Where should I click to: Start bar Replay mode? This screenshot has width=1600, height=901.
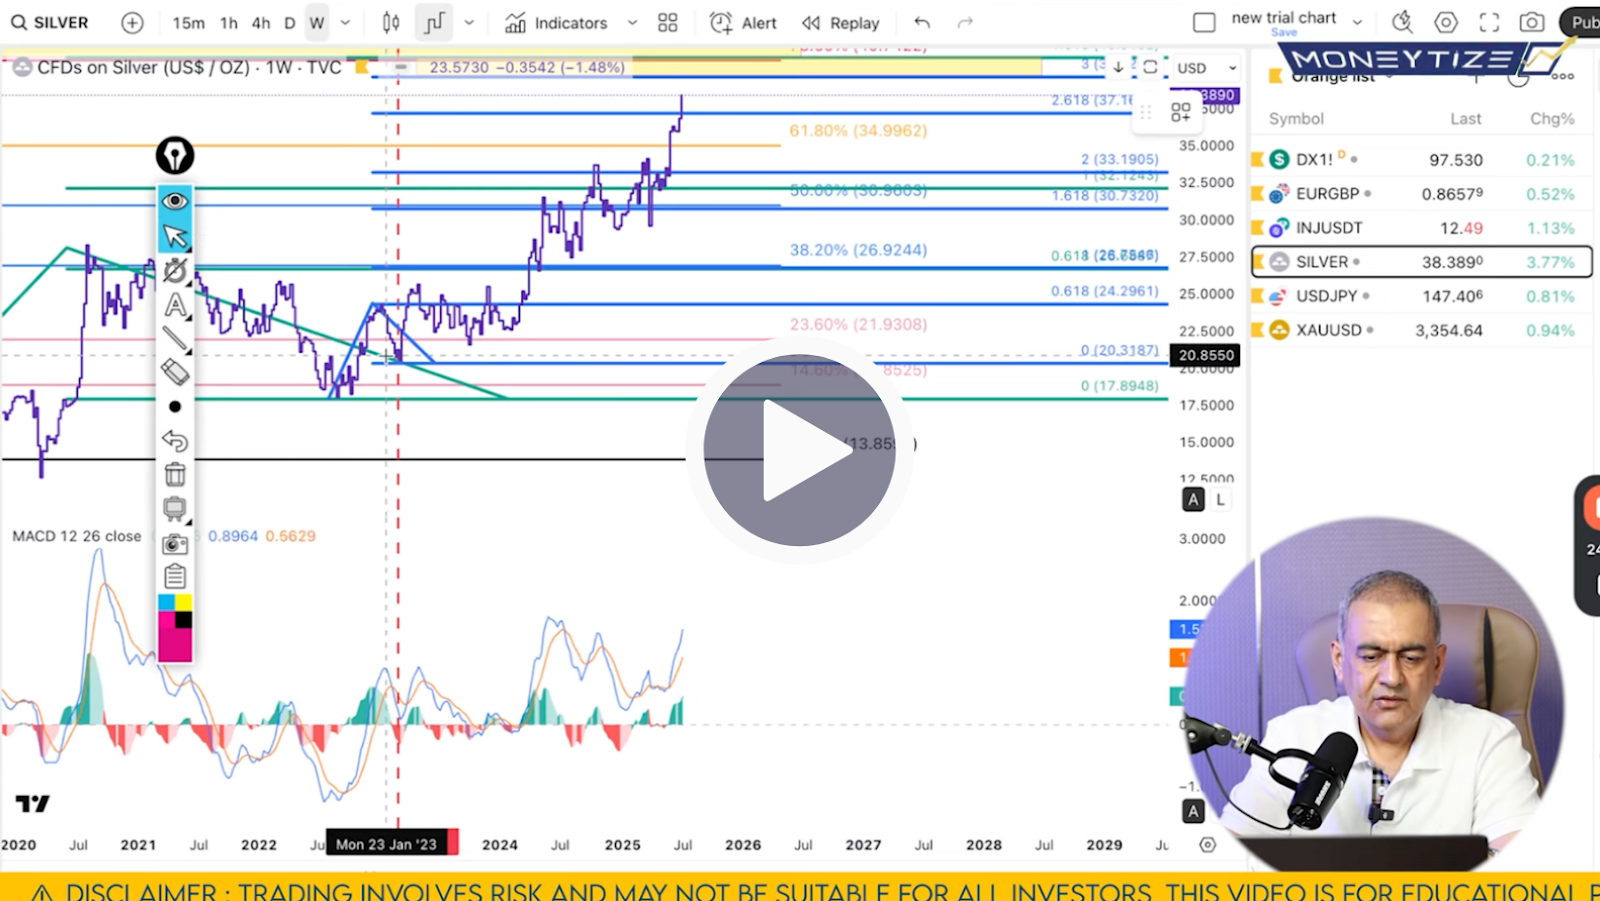click(841, 22)
